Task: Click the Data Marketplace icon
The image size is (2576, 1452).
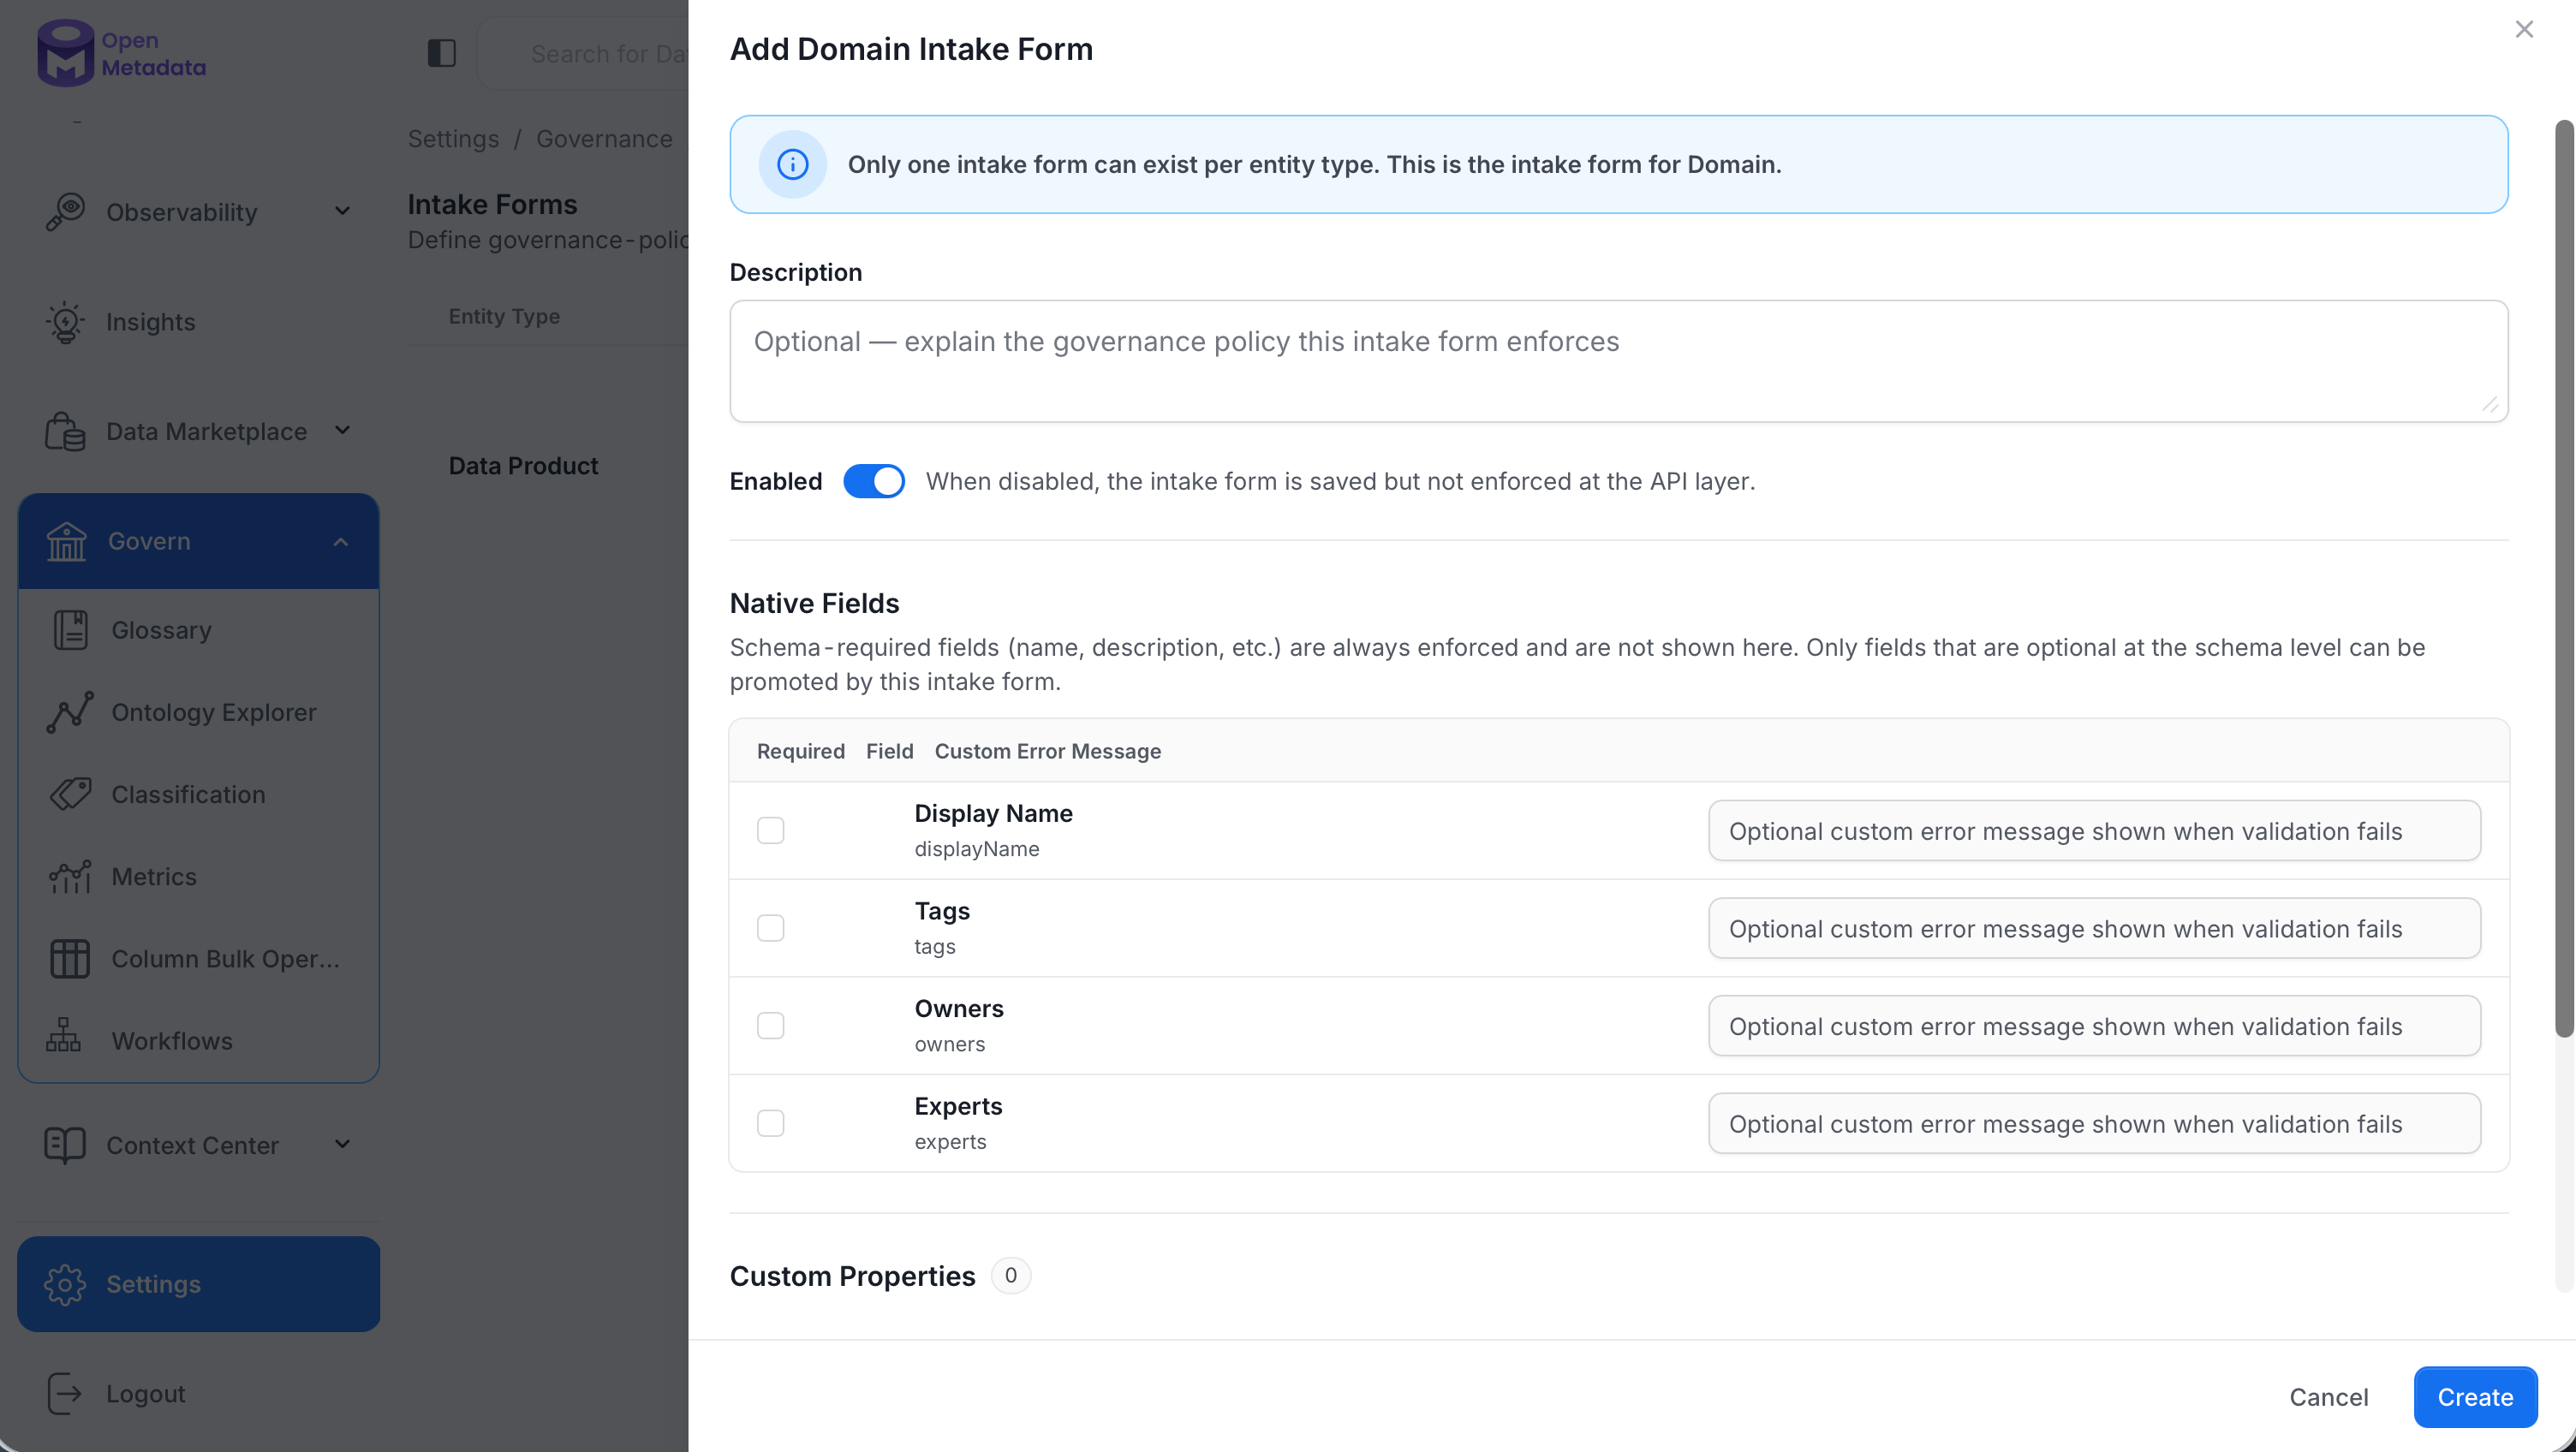Action: click(66, 431)
